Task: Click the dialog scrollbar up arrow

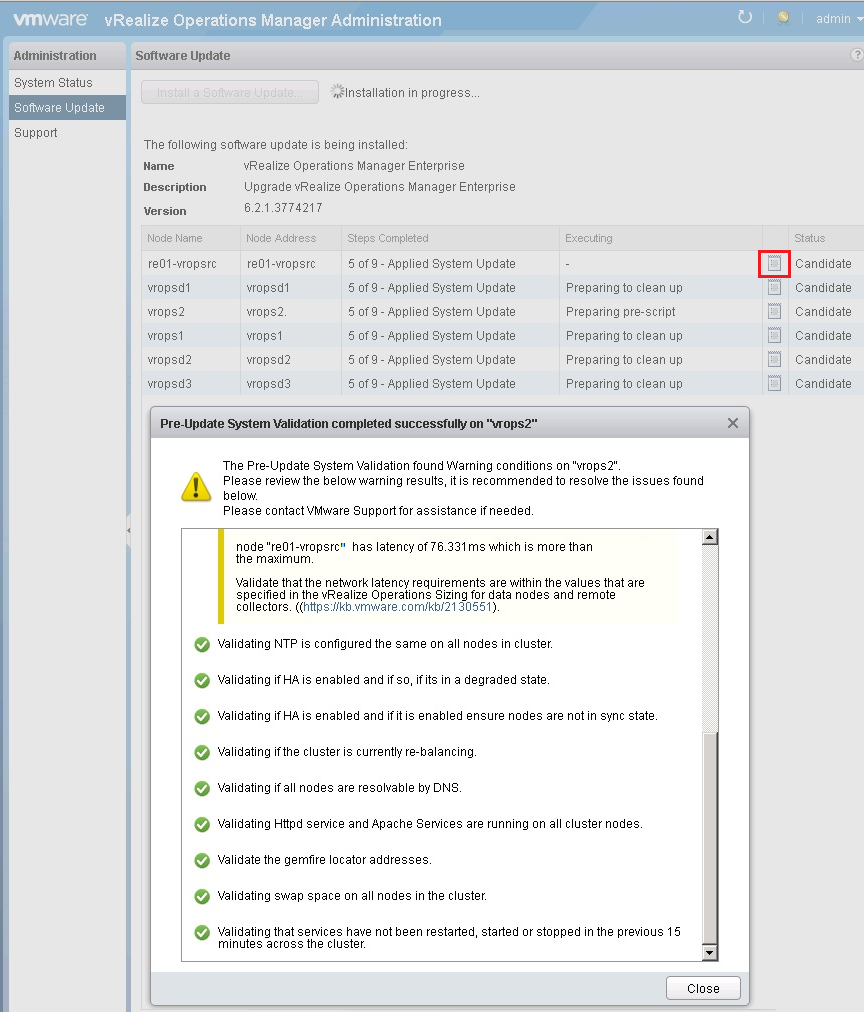Action: (710, 538)
